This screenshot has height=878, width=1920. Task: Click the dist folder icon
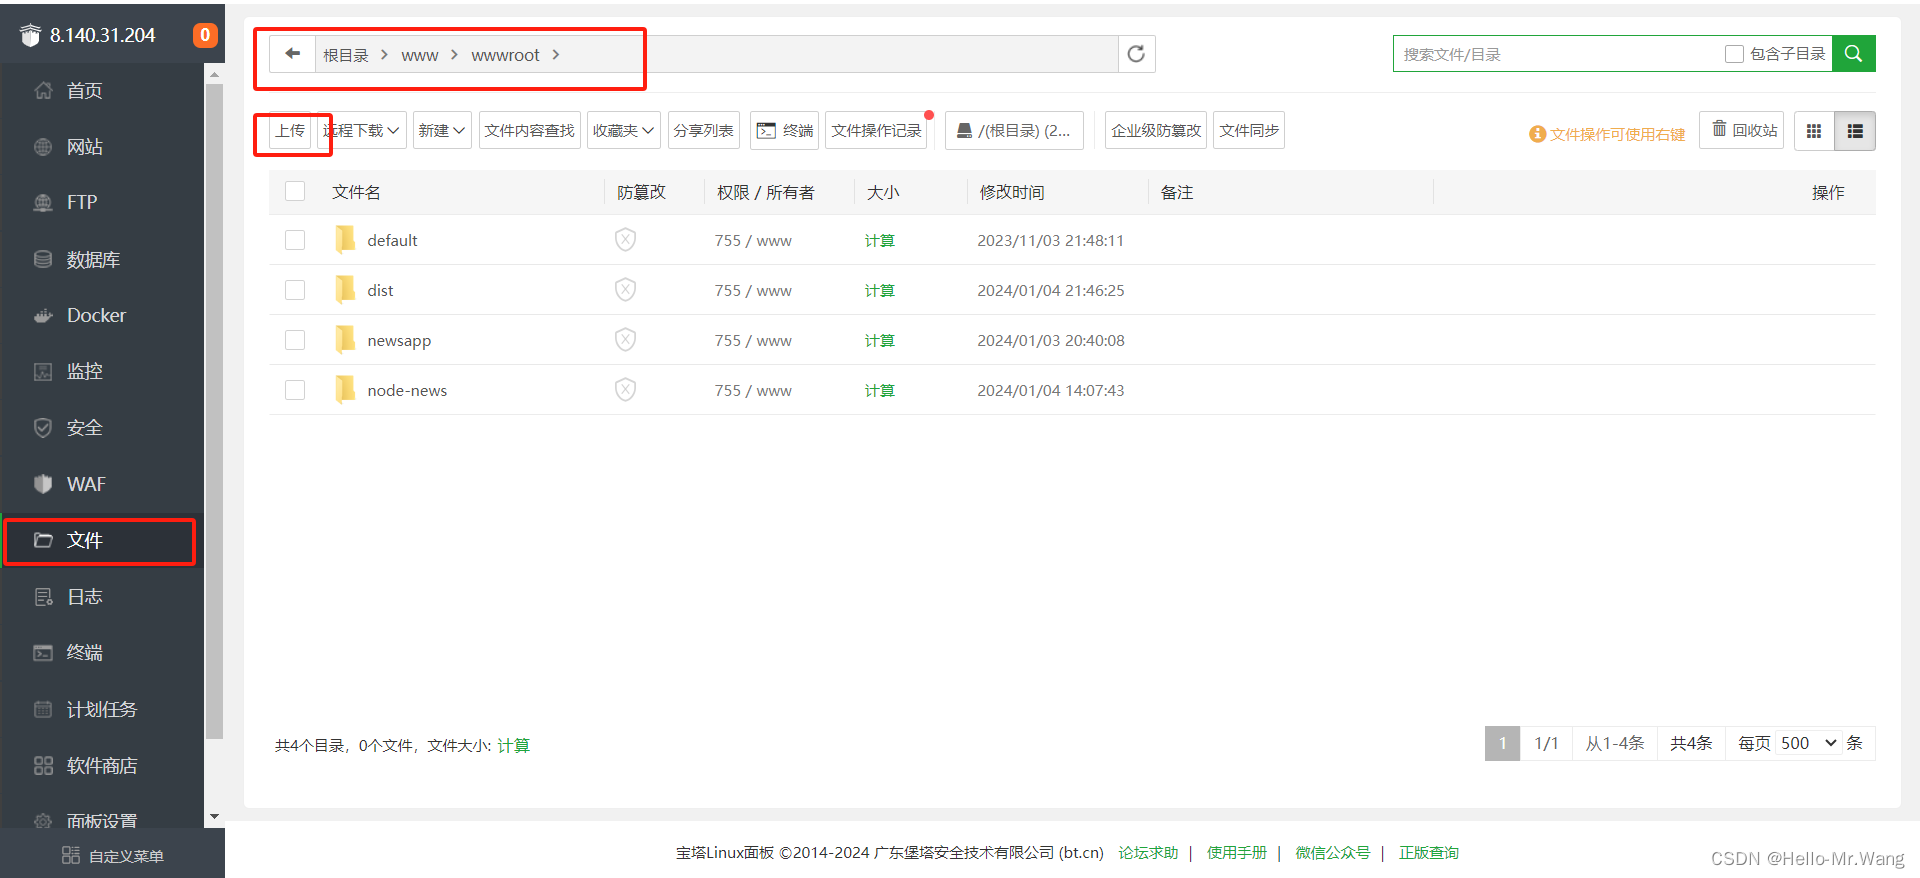[345, 289]
